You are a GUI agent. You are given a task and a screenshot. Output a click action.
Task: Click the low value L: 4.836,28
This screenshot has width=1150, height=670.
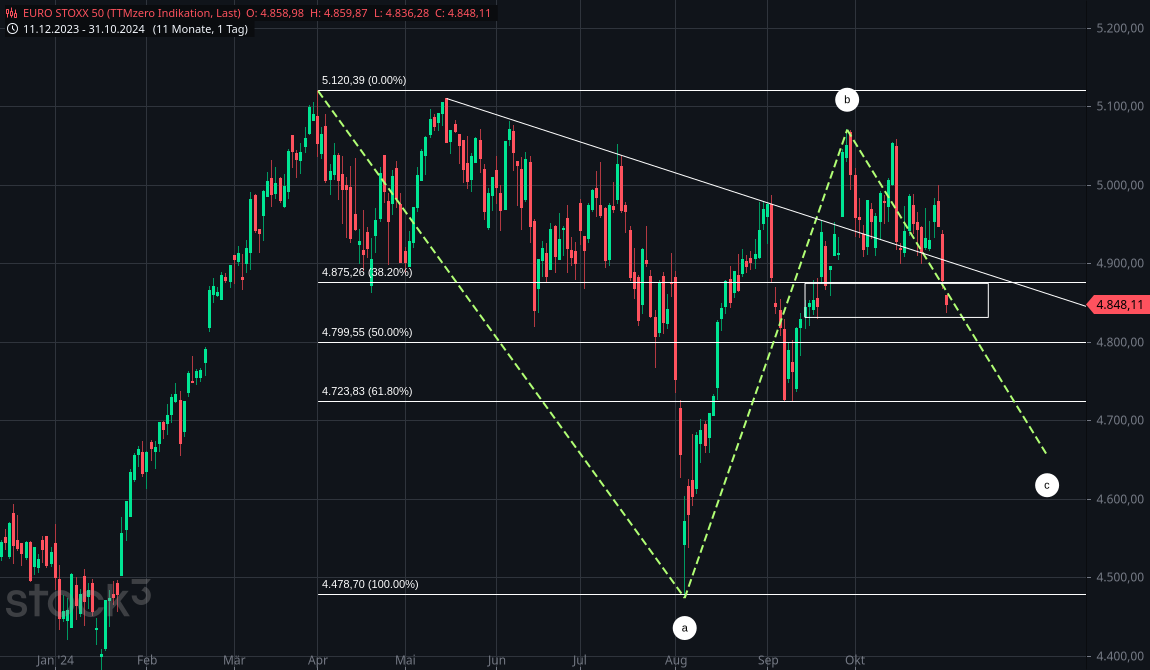coord(401,13)
